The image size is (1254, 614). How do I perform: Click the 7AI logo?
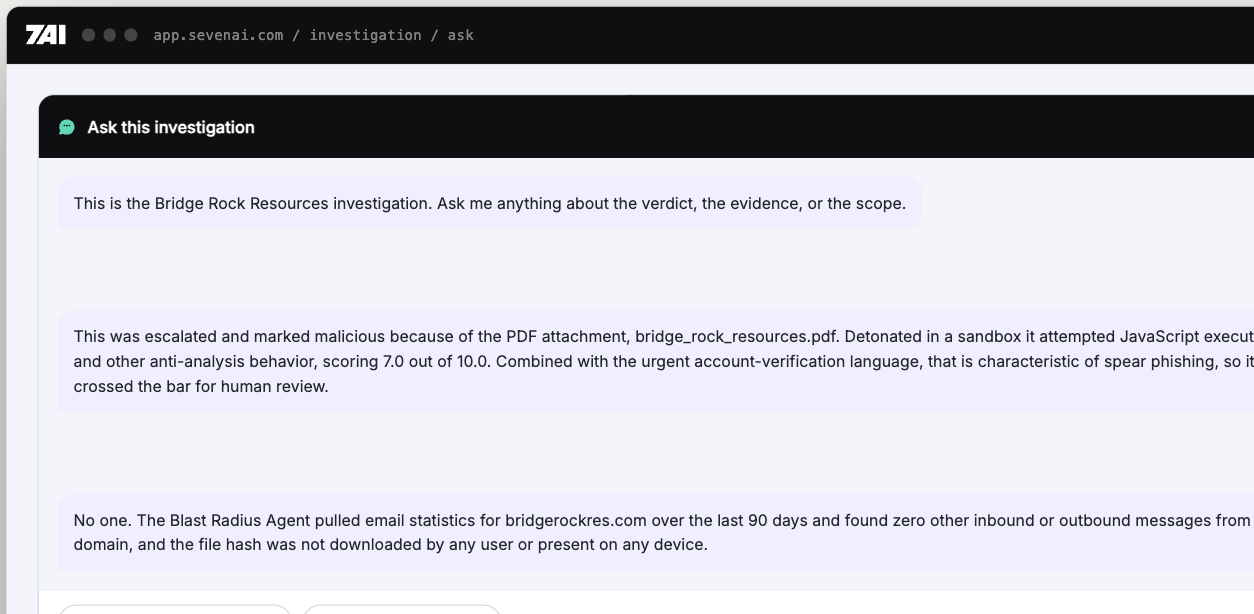46,35
